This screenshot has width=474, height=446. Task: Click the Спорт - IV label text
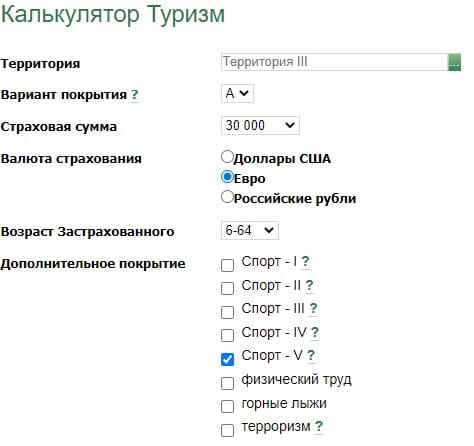pos(274,333)
